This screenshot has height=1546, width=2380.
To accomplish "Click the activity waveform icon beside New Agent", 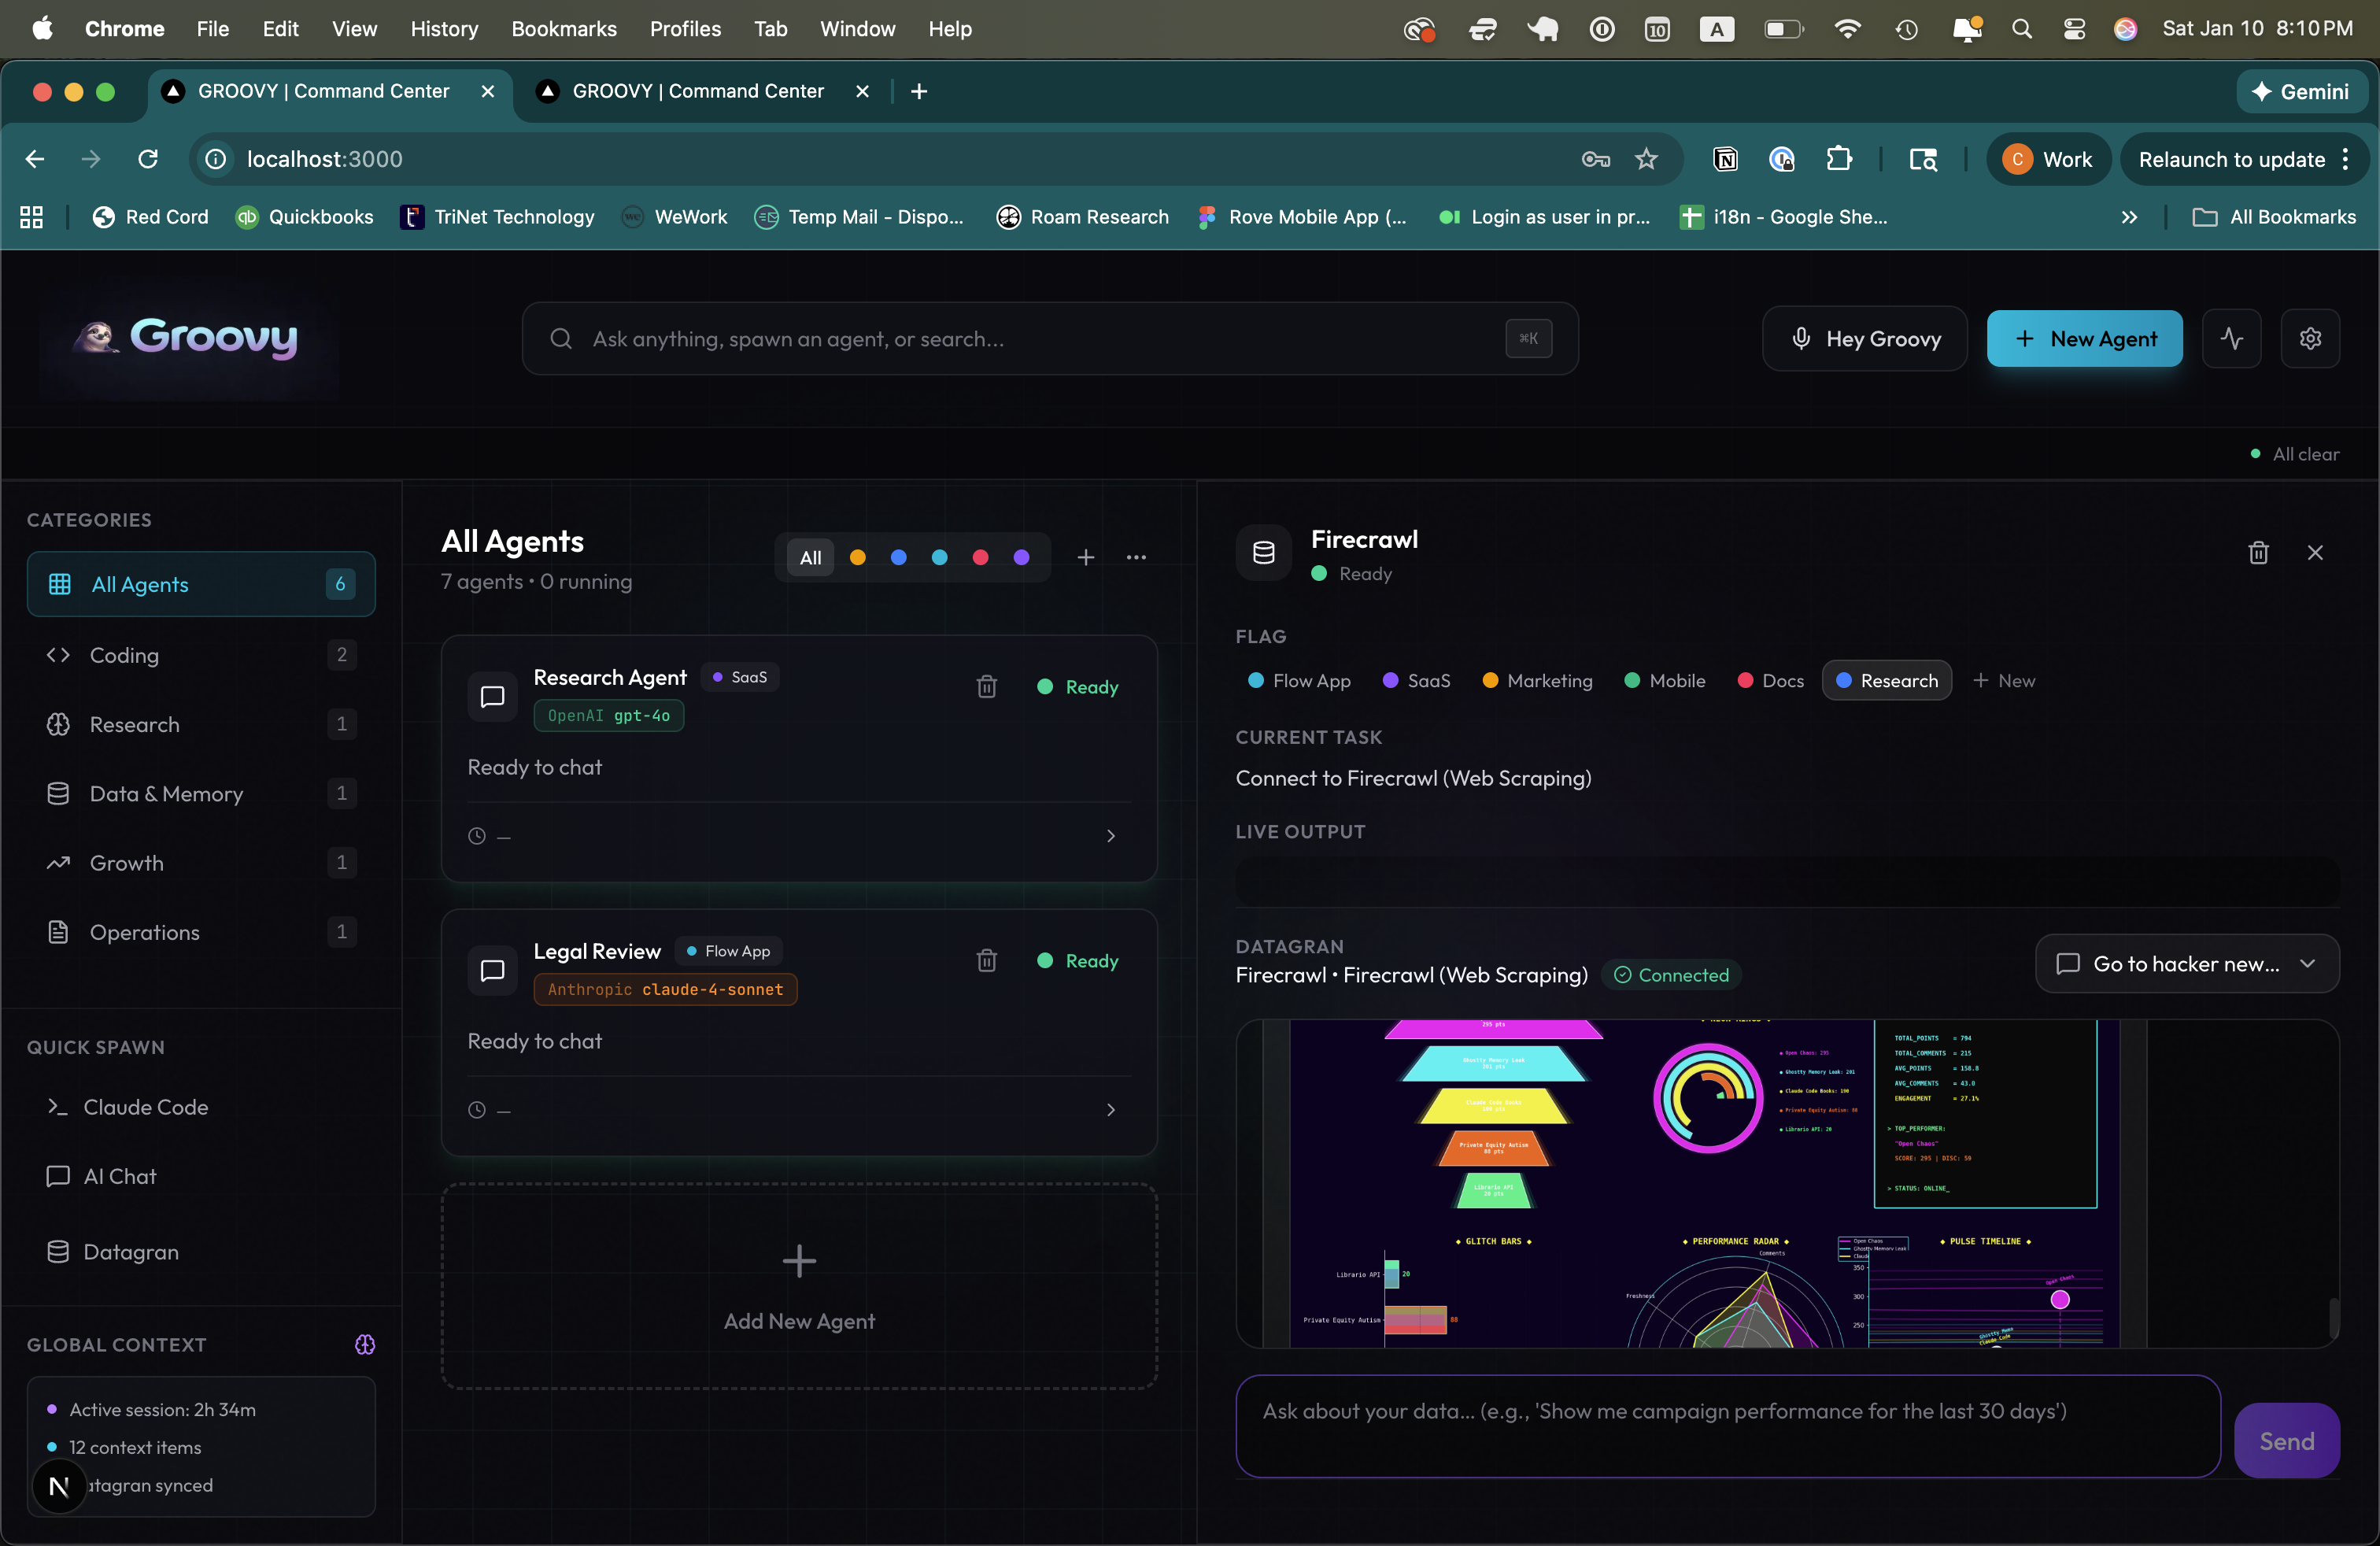I will click(x=2231, y=338).
